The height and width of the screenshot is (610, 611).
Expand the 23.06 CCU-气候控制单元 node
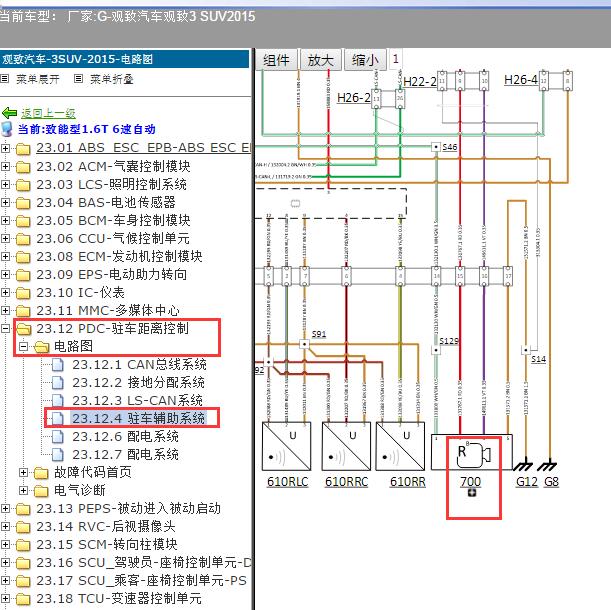pyautogui.click(x=5, y=238)
